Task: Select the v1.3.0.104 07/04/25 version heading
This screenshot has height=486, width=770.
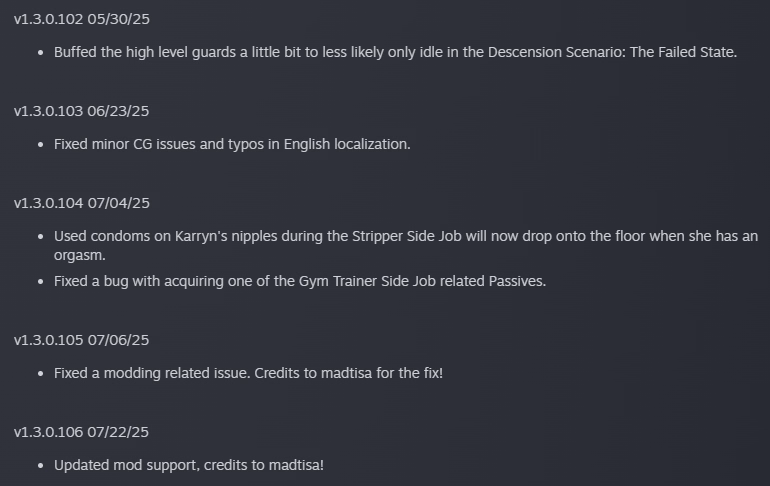Action: coord(82,203)
